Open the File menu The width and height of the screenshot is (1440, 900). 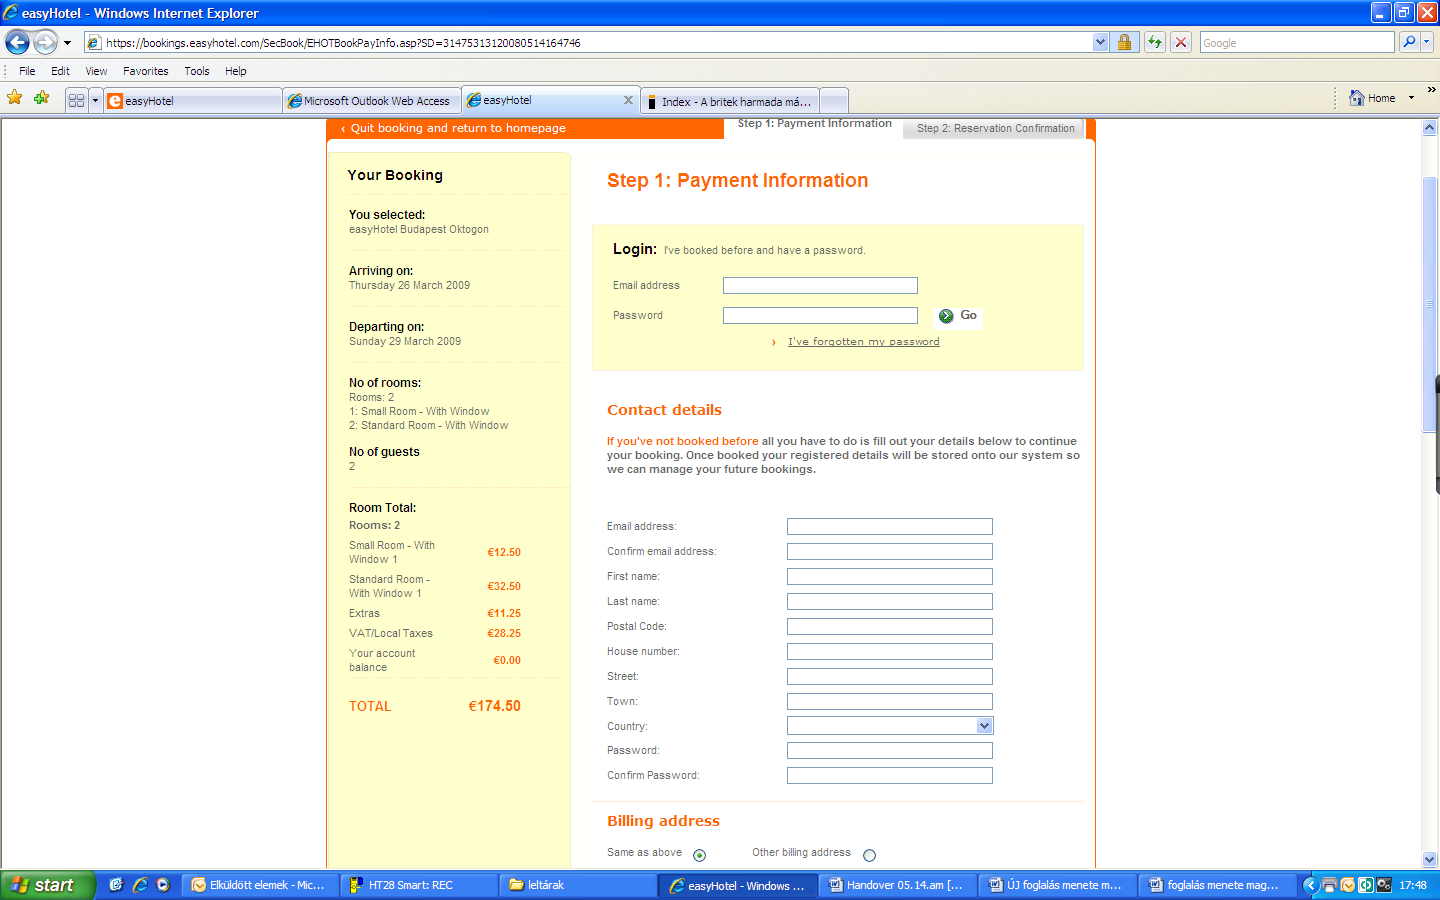point(27,71)
